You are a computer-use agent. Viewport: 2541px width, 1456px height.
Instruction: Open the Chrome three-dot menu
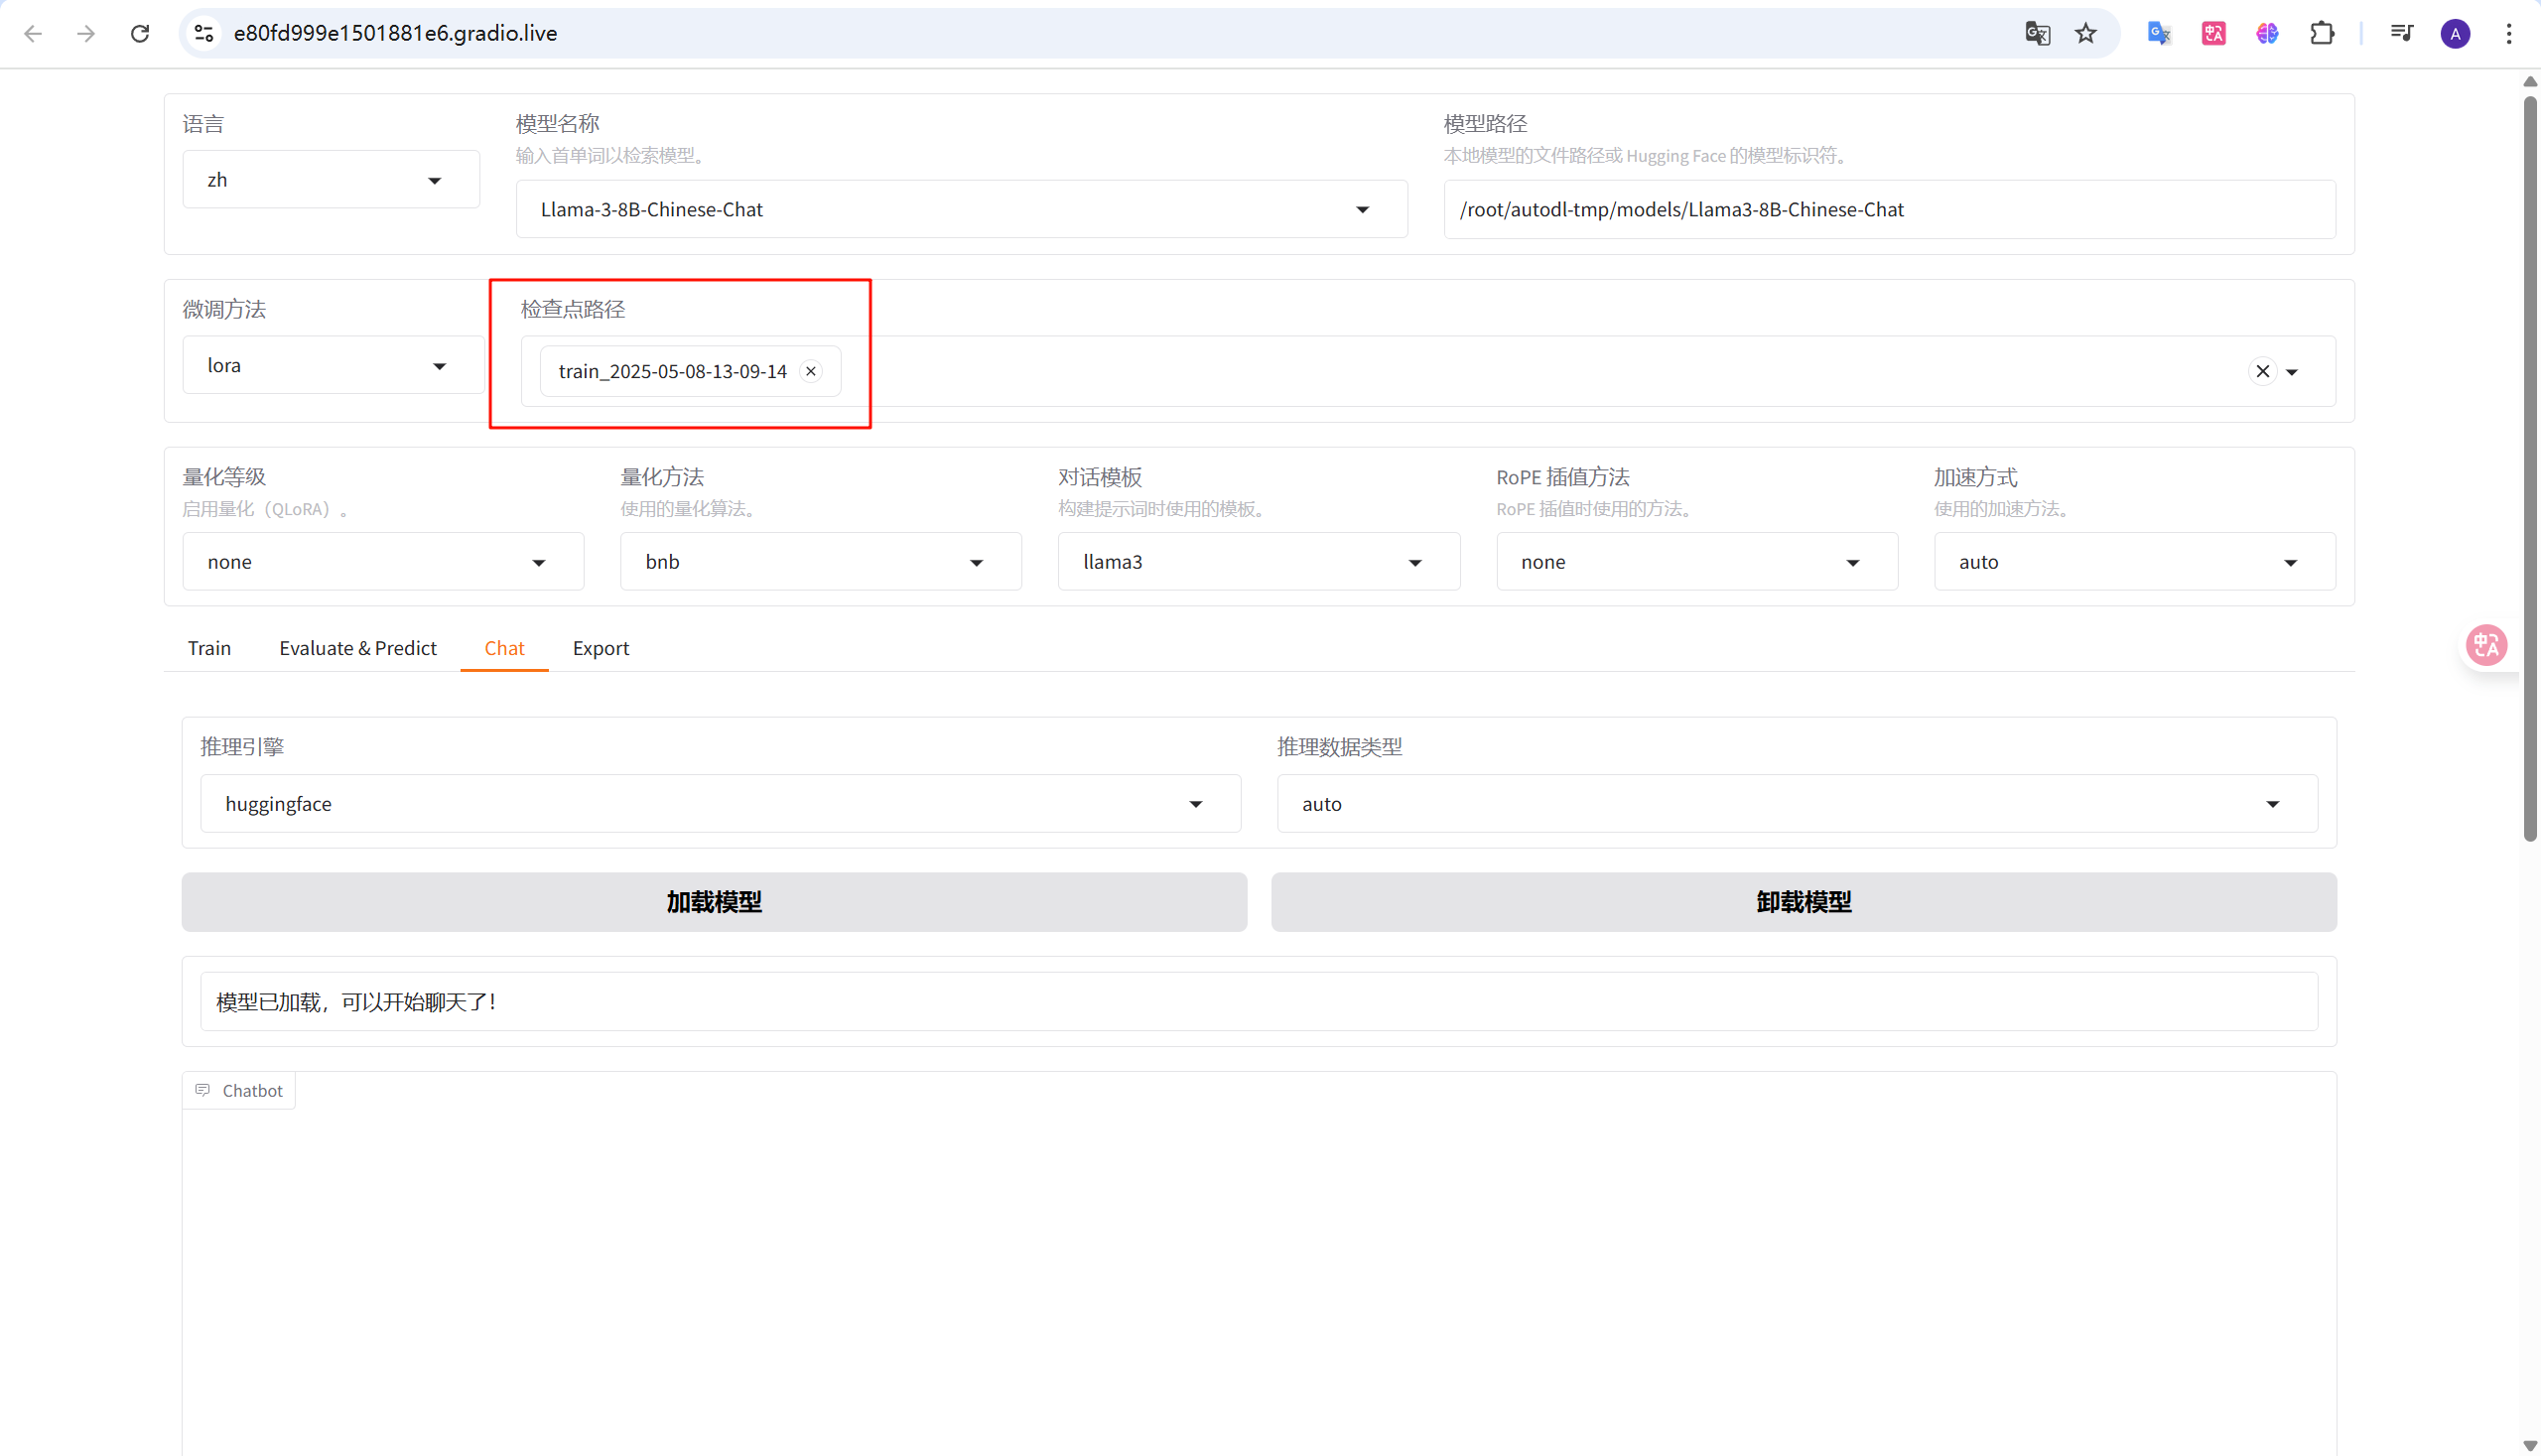(2509, 33)
